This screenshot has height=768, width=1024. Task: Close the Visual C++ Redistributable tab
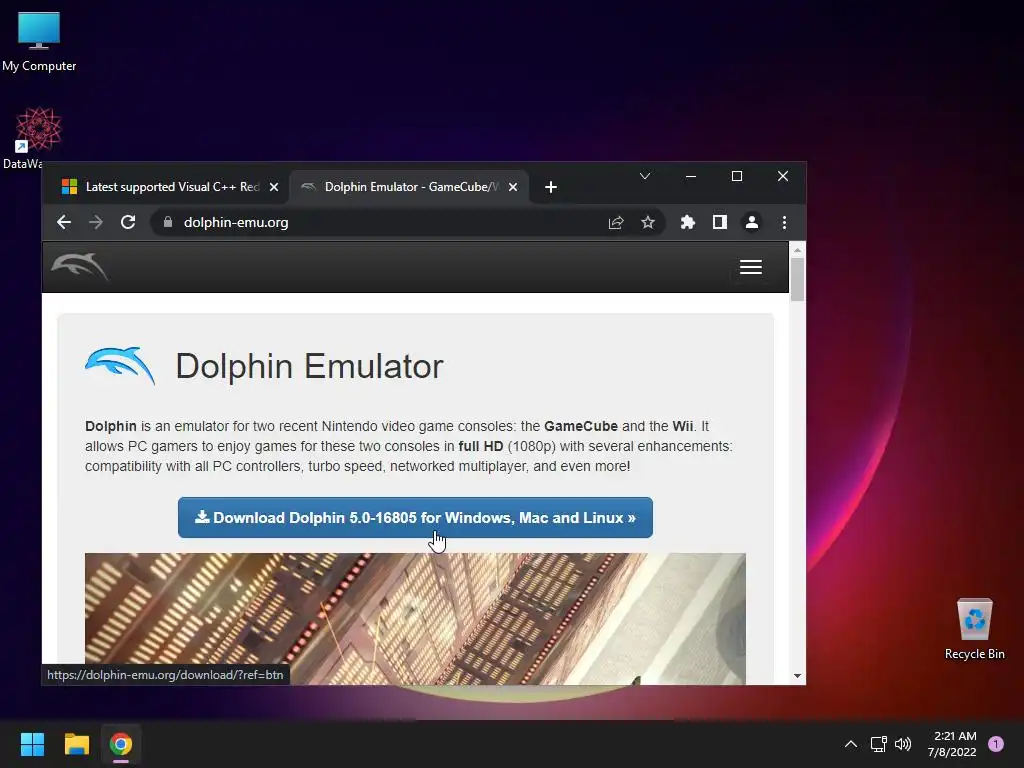point(274,187)
